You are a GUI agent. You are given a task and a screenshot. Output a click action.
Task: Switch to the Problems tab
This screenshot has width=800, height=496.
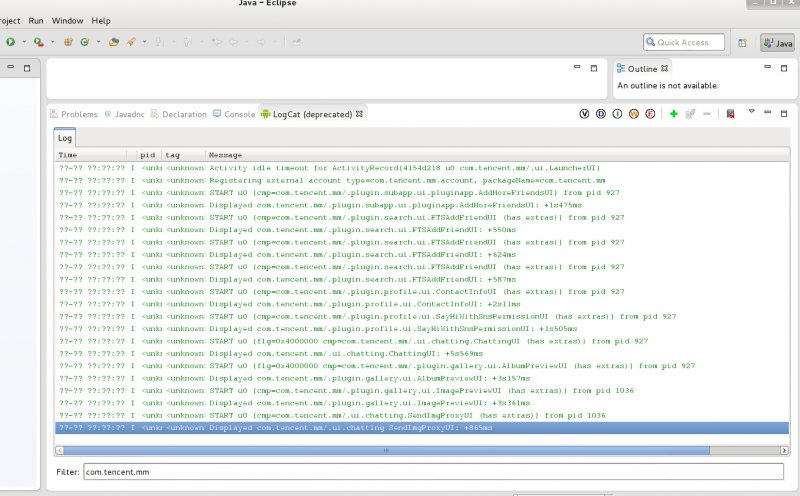tap(73, 114)
